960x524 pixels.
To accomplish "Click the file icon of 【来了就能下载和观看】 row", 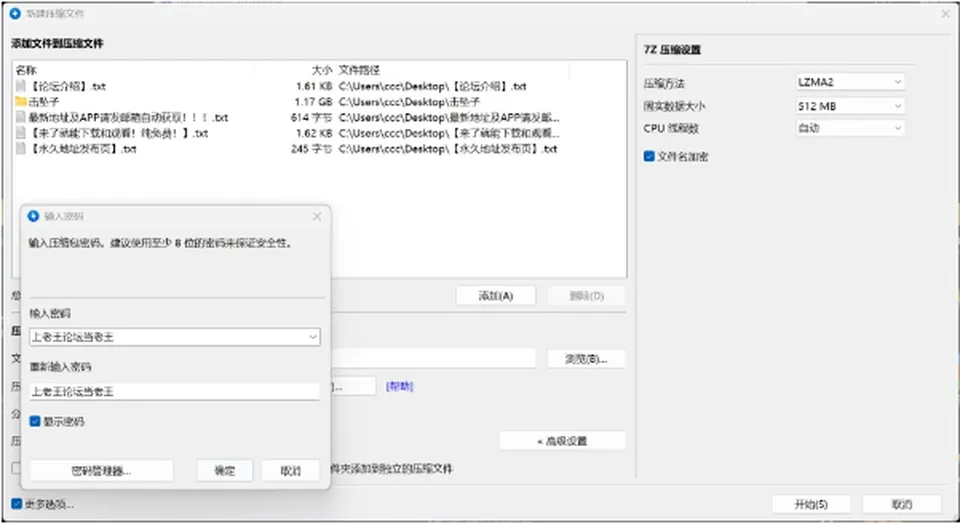I will [21, 133].
